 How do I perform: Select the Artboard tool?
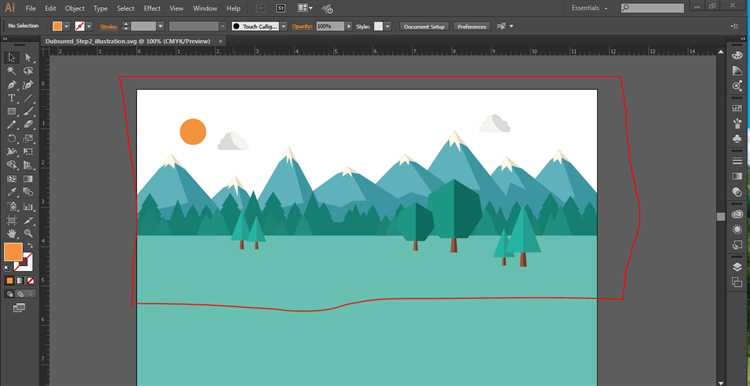point(11,221)
